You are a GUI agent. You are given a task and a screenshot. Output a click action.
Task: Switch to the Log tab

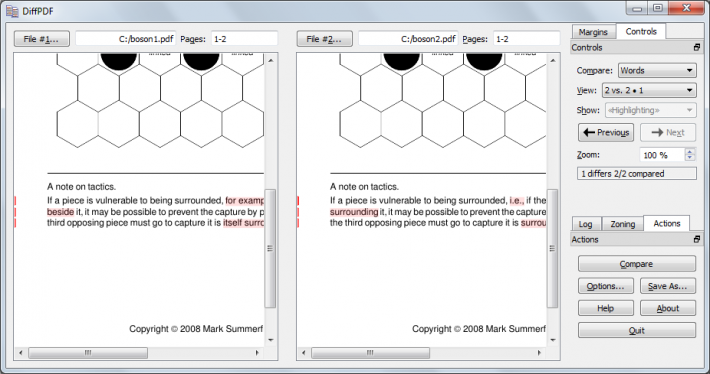click(x=585, y=224)
